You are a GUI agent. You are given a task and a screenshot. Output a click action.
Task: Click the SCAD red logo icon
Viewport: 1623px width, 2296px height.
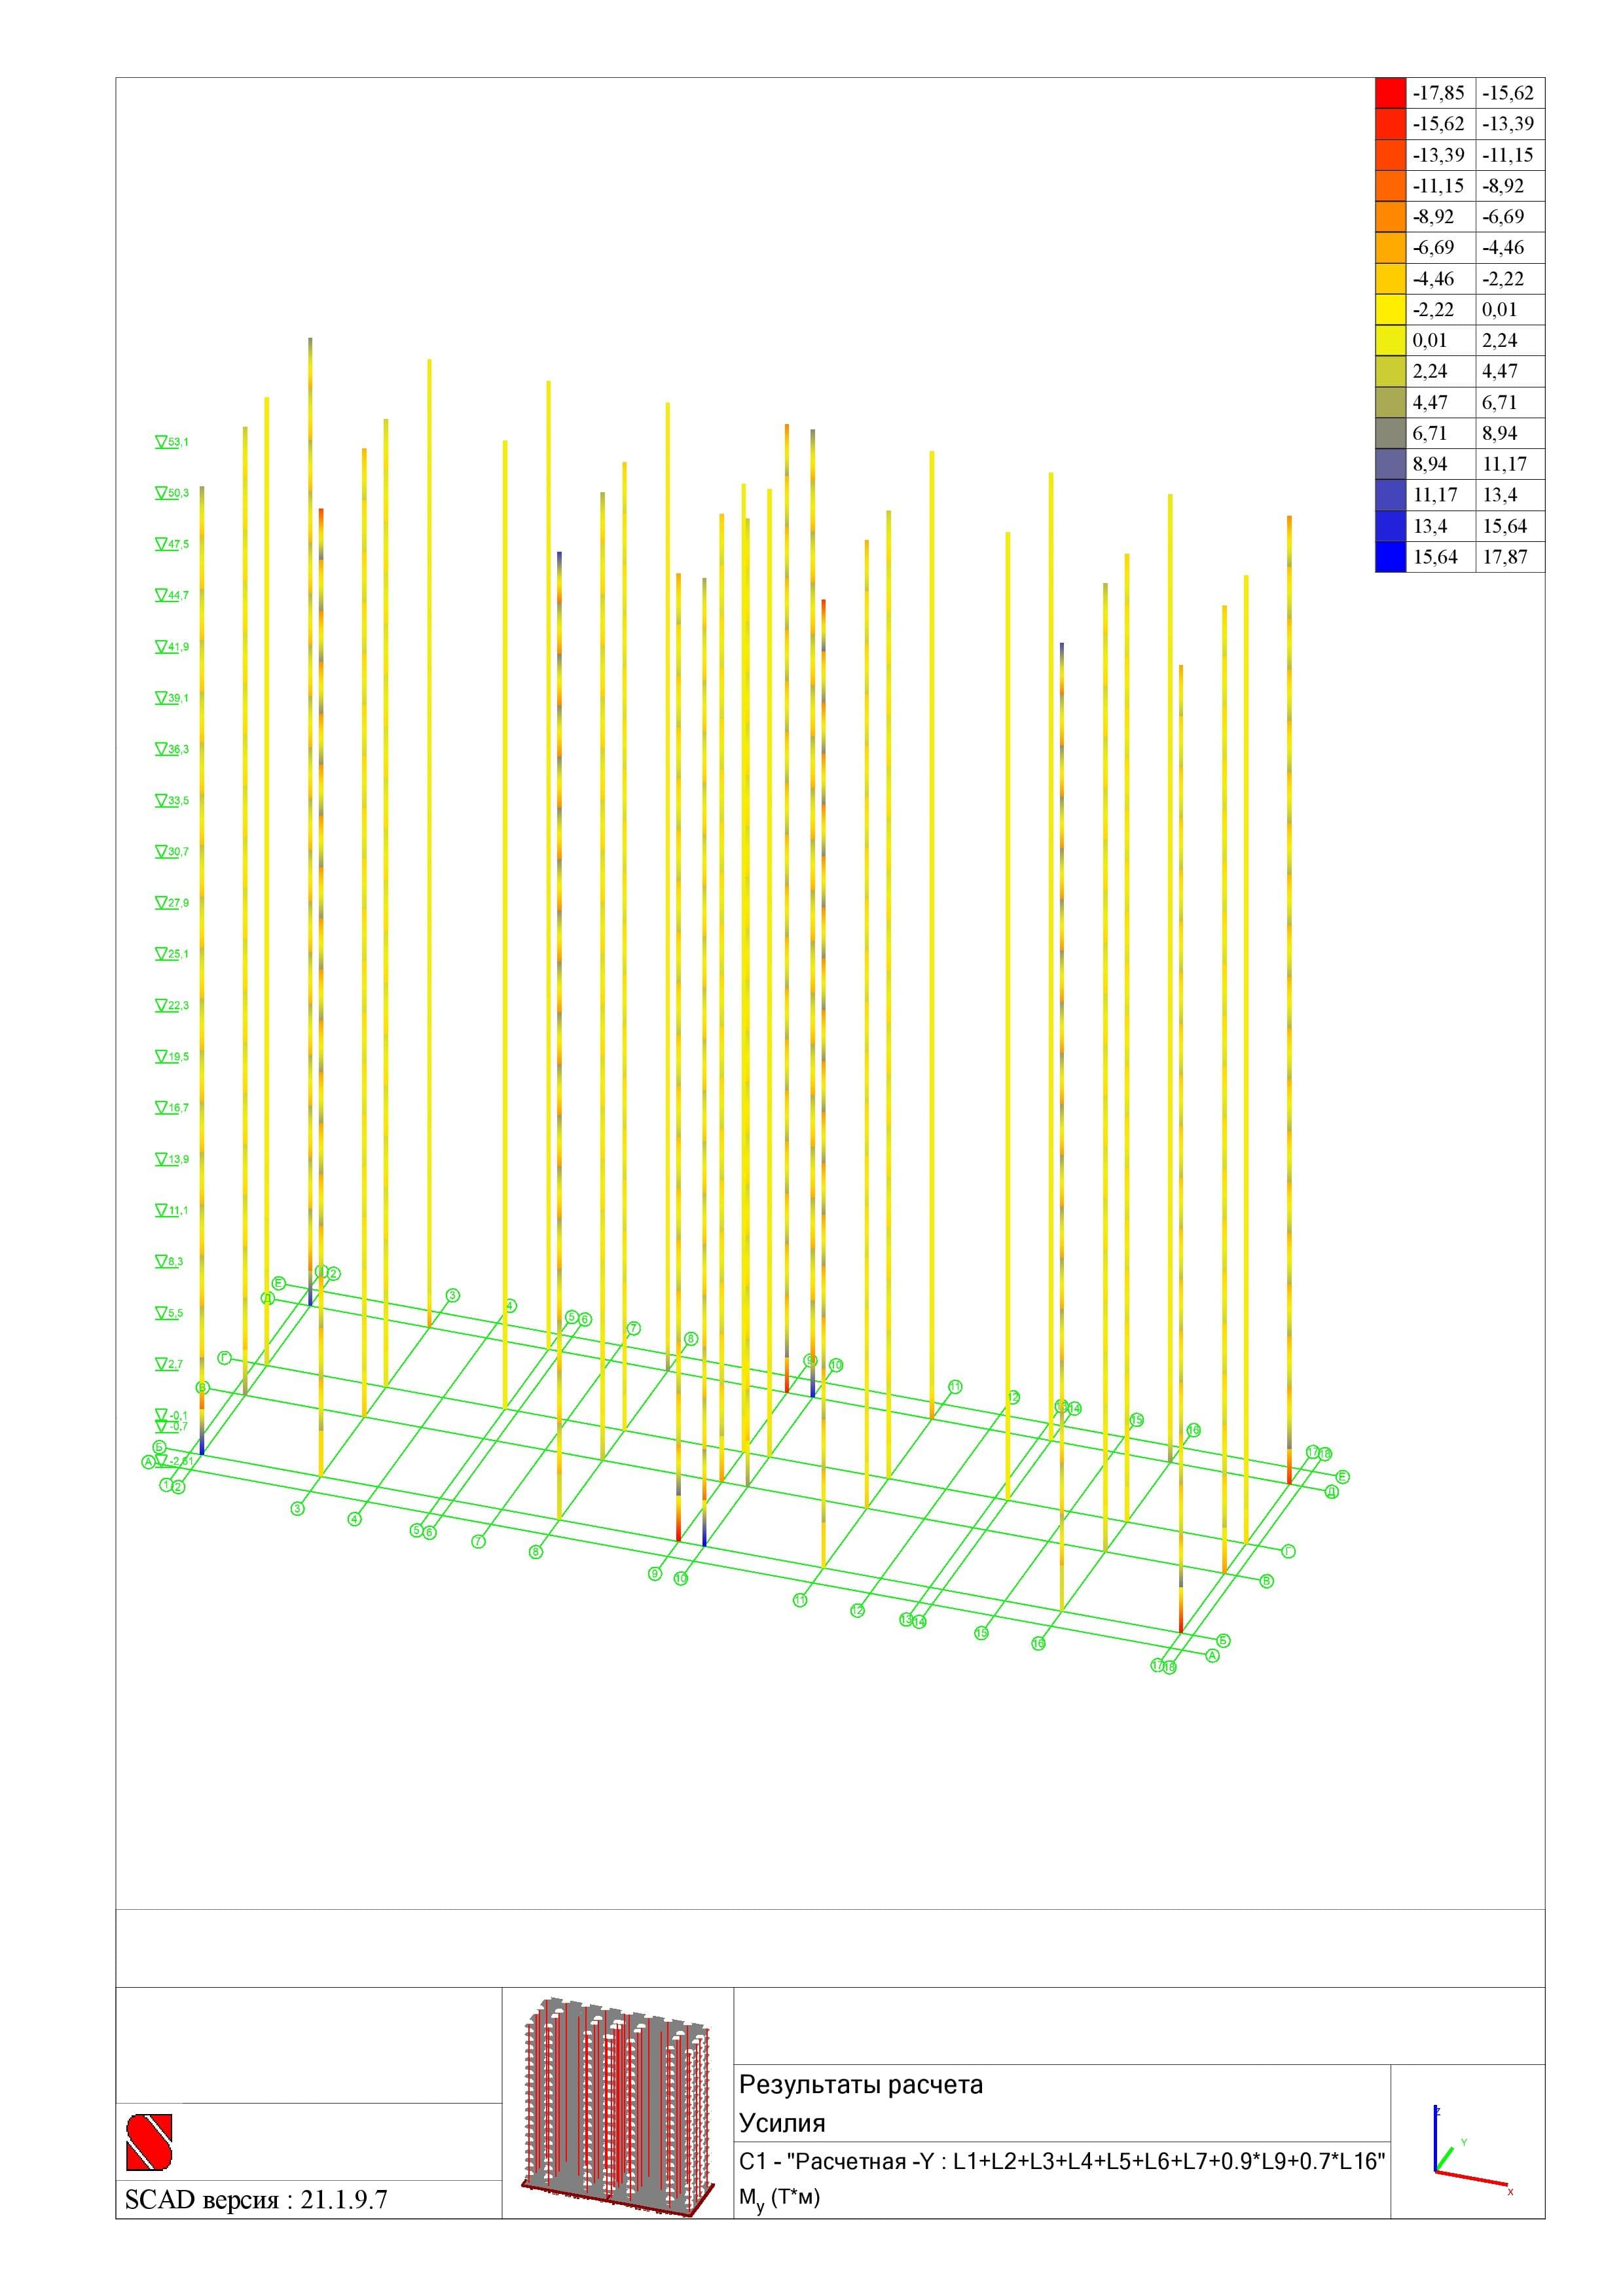click(x=149, y=2141)
